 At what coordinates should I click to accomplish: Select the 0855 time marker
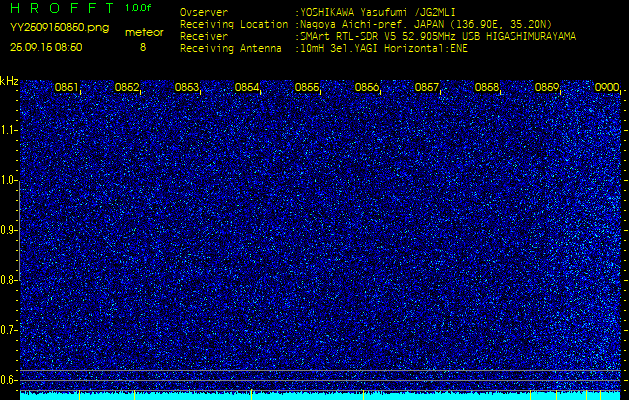coord(307,88)
